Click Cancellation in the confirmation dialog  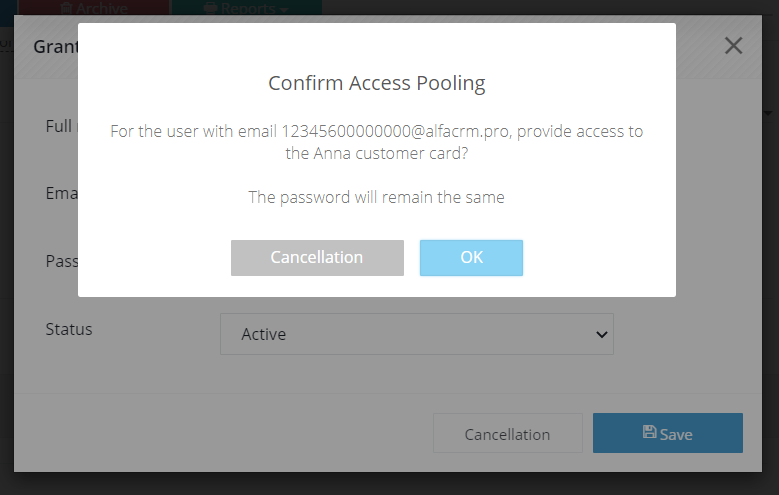[317, 257]
